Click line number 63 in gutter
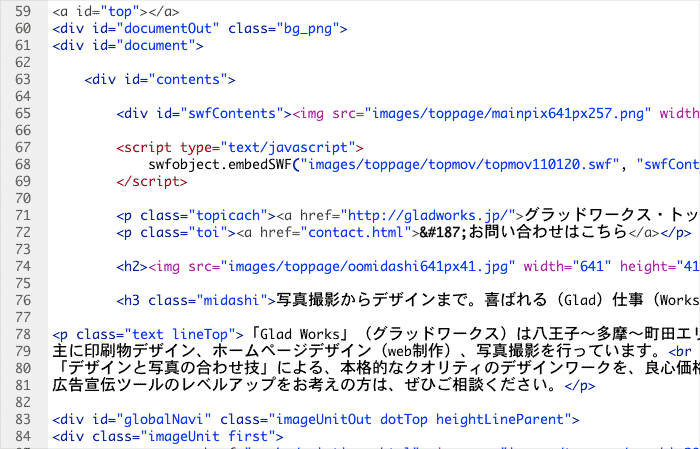Viewport: 700px width, 449px height. [23, 79]
